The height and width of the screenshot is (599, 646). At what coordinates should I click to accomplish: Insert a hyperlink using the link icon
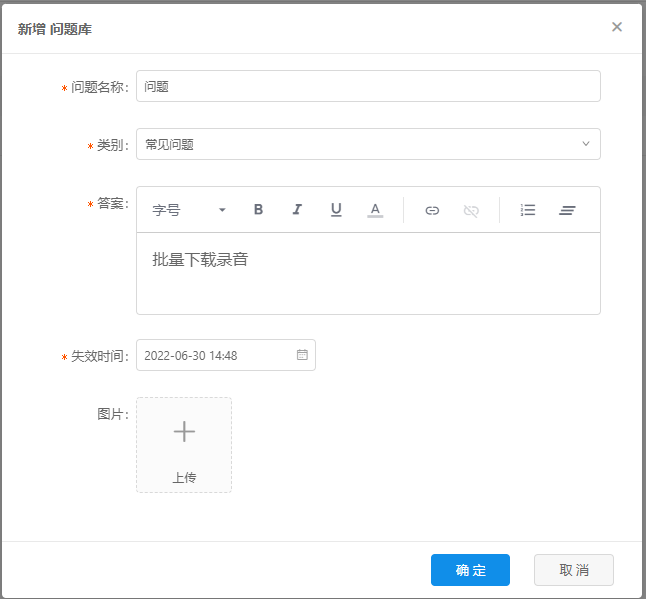click(x=432, y=210)
